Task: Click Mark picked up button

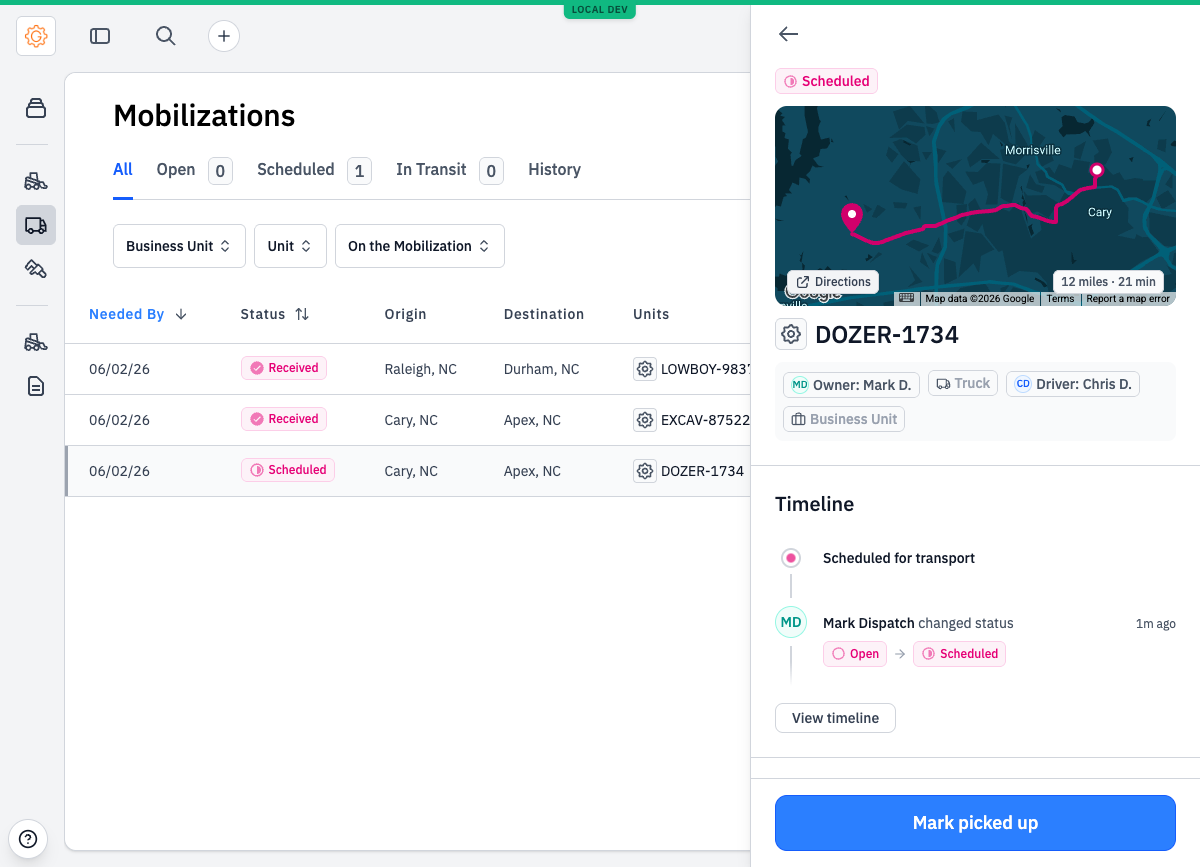Action: coord(975,823)
